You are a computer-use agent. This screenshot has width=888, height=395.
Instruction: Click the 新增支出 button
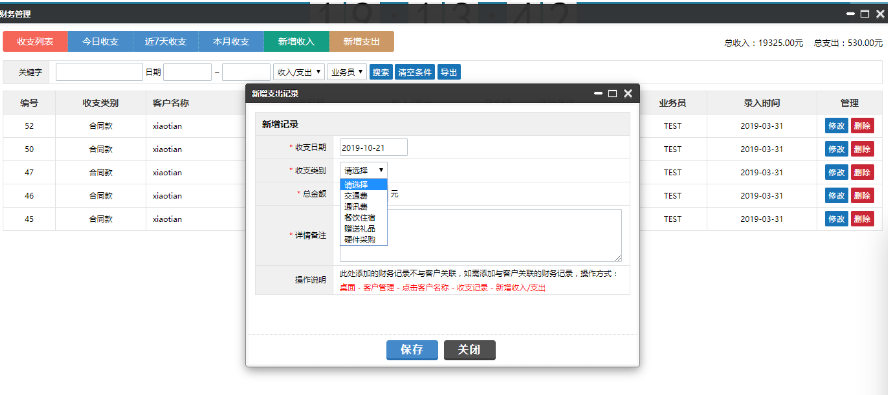pos(361,41)
